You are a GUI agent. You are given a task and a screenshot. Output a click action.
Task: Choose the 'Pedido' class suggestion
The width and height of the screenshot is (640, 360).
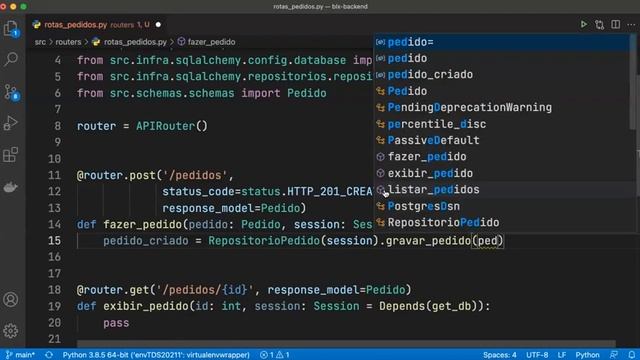[x=502, y=91]
